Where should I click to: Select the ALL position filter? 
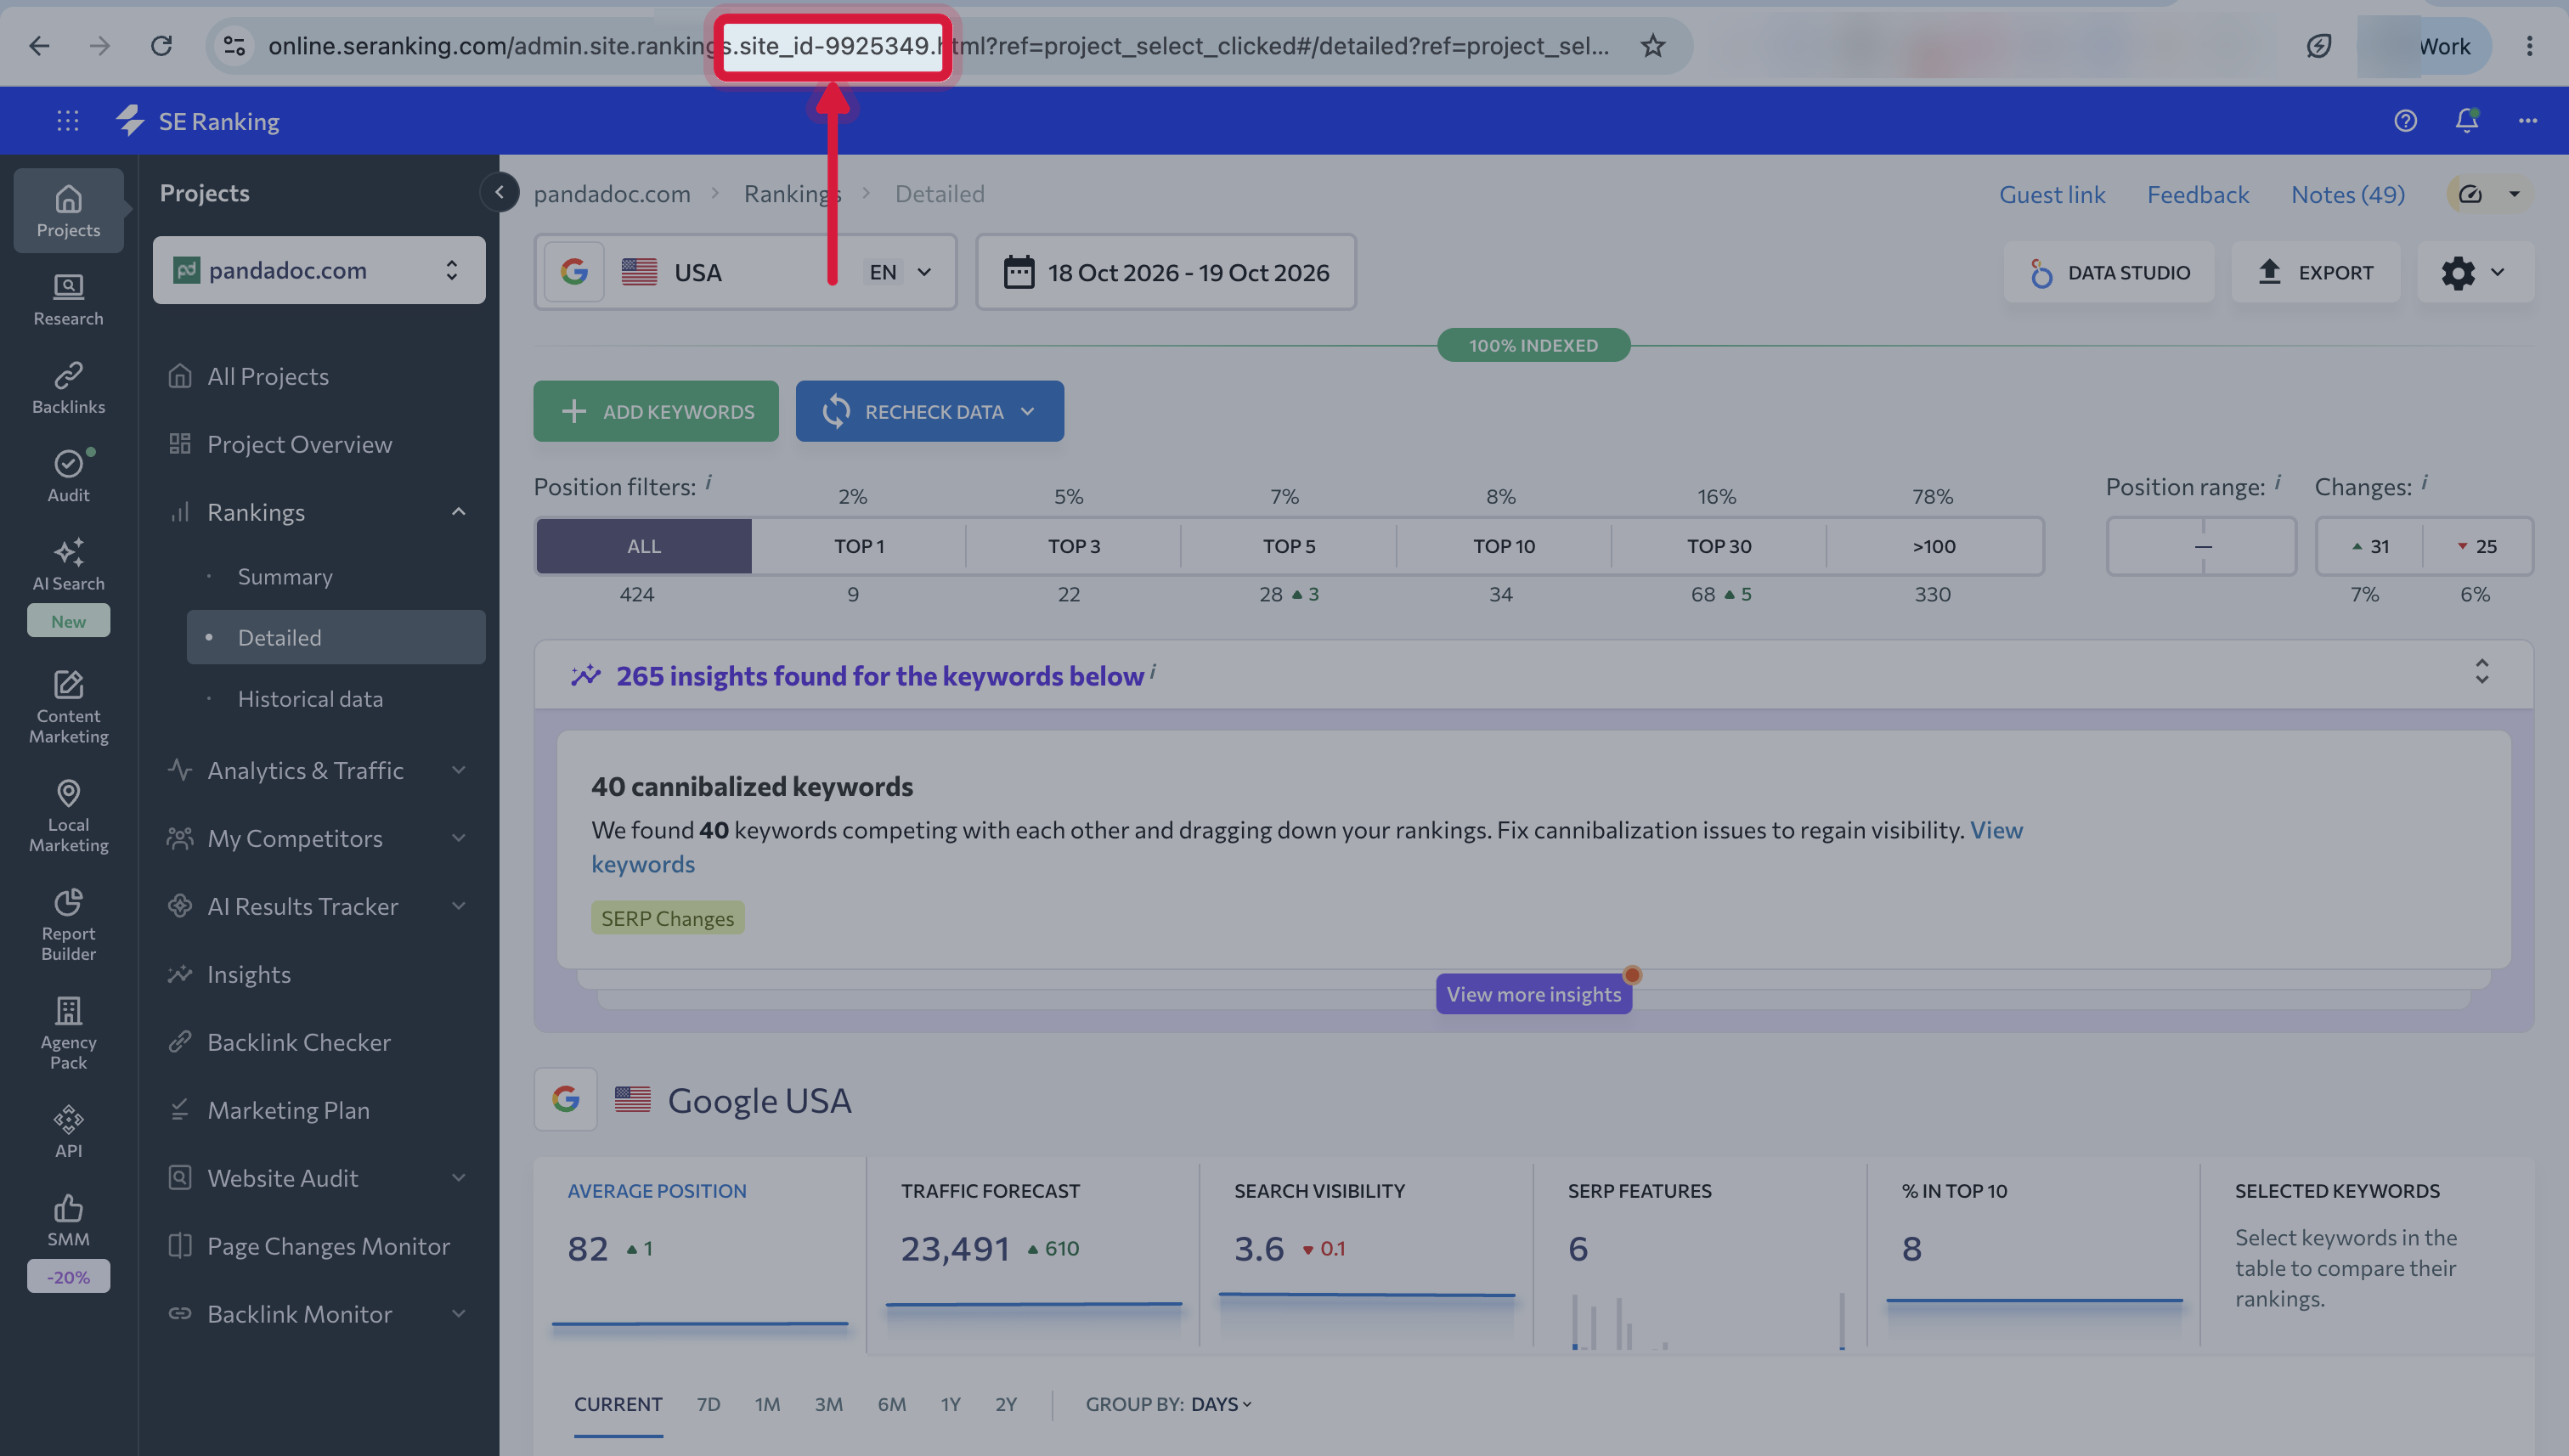click(643, 546)
